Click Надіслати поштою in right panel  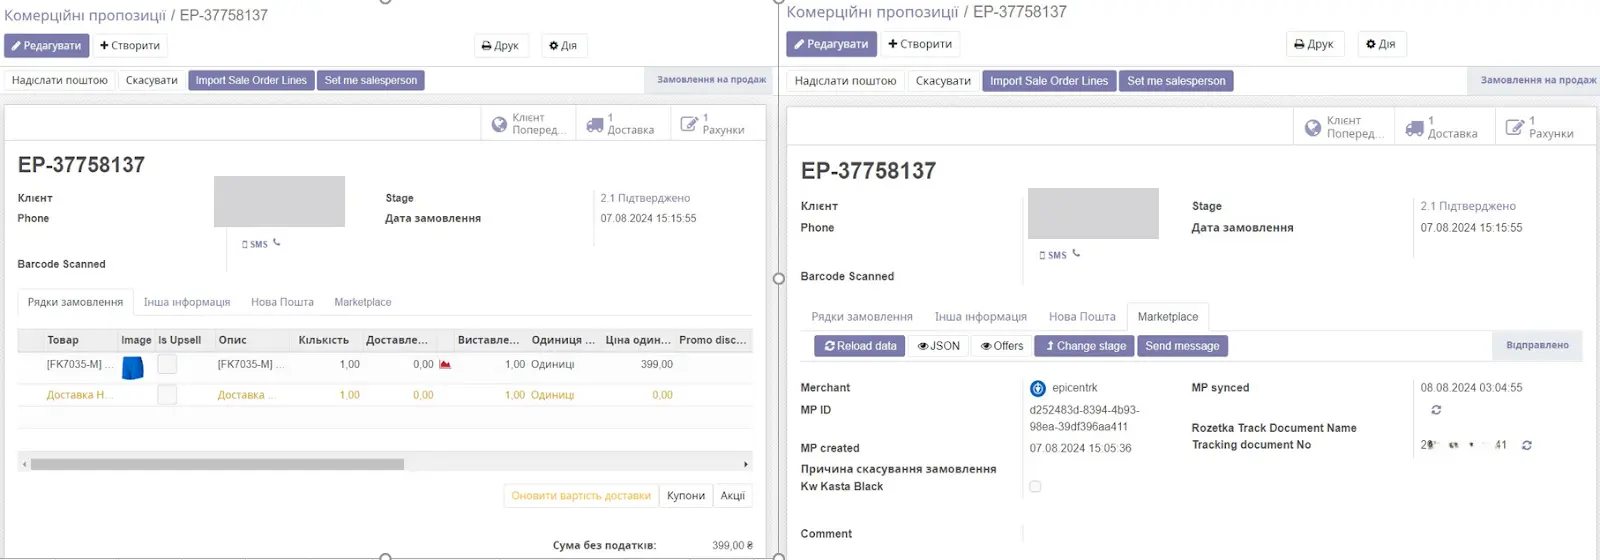click(845, 81)
